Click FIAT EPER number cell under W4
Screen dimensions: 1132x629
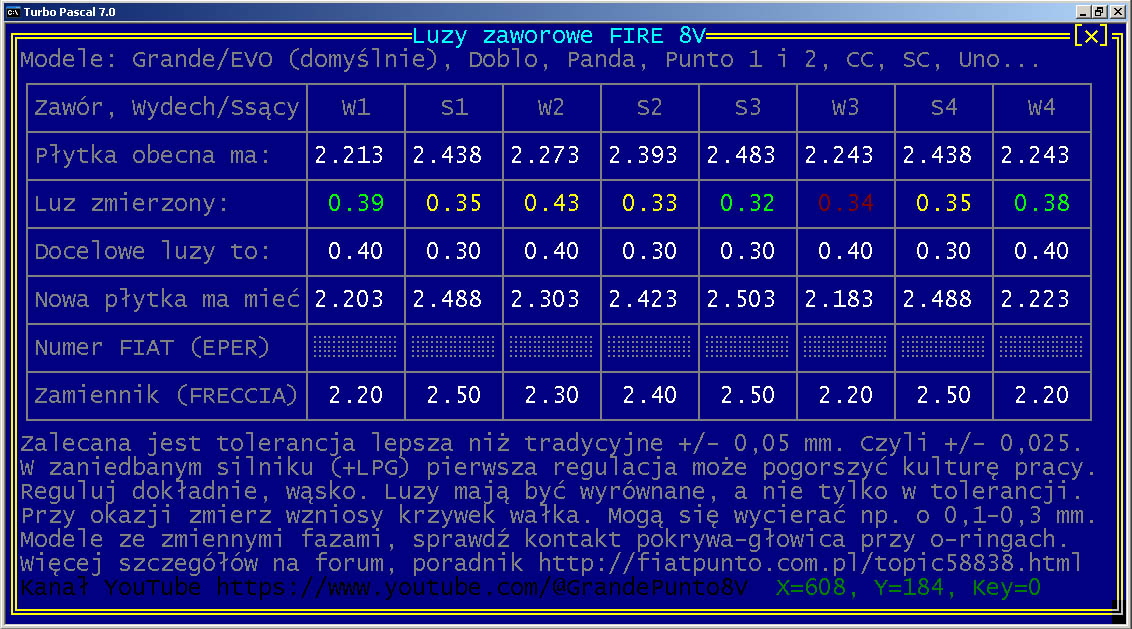click(x=1041, y=347)
